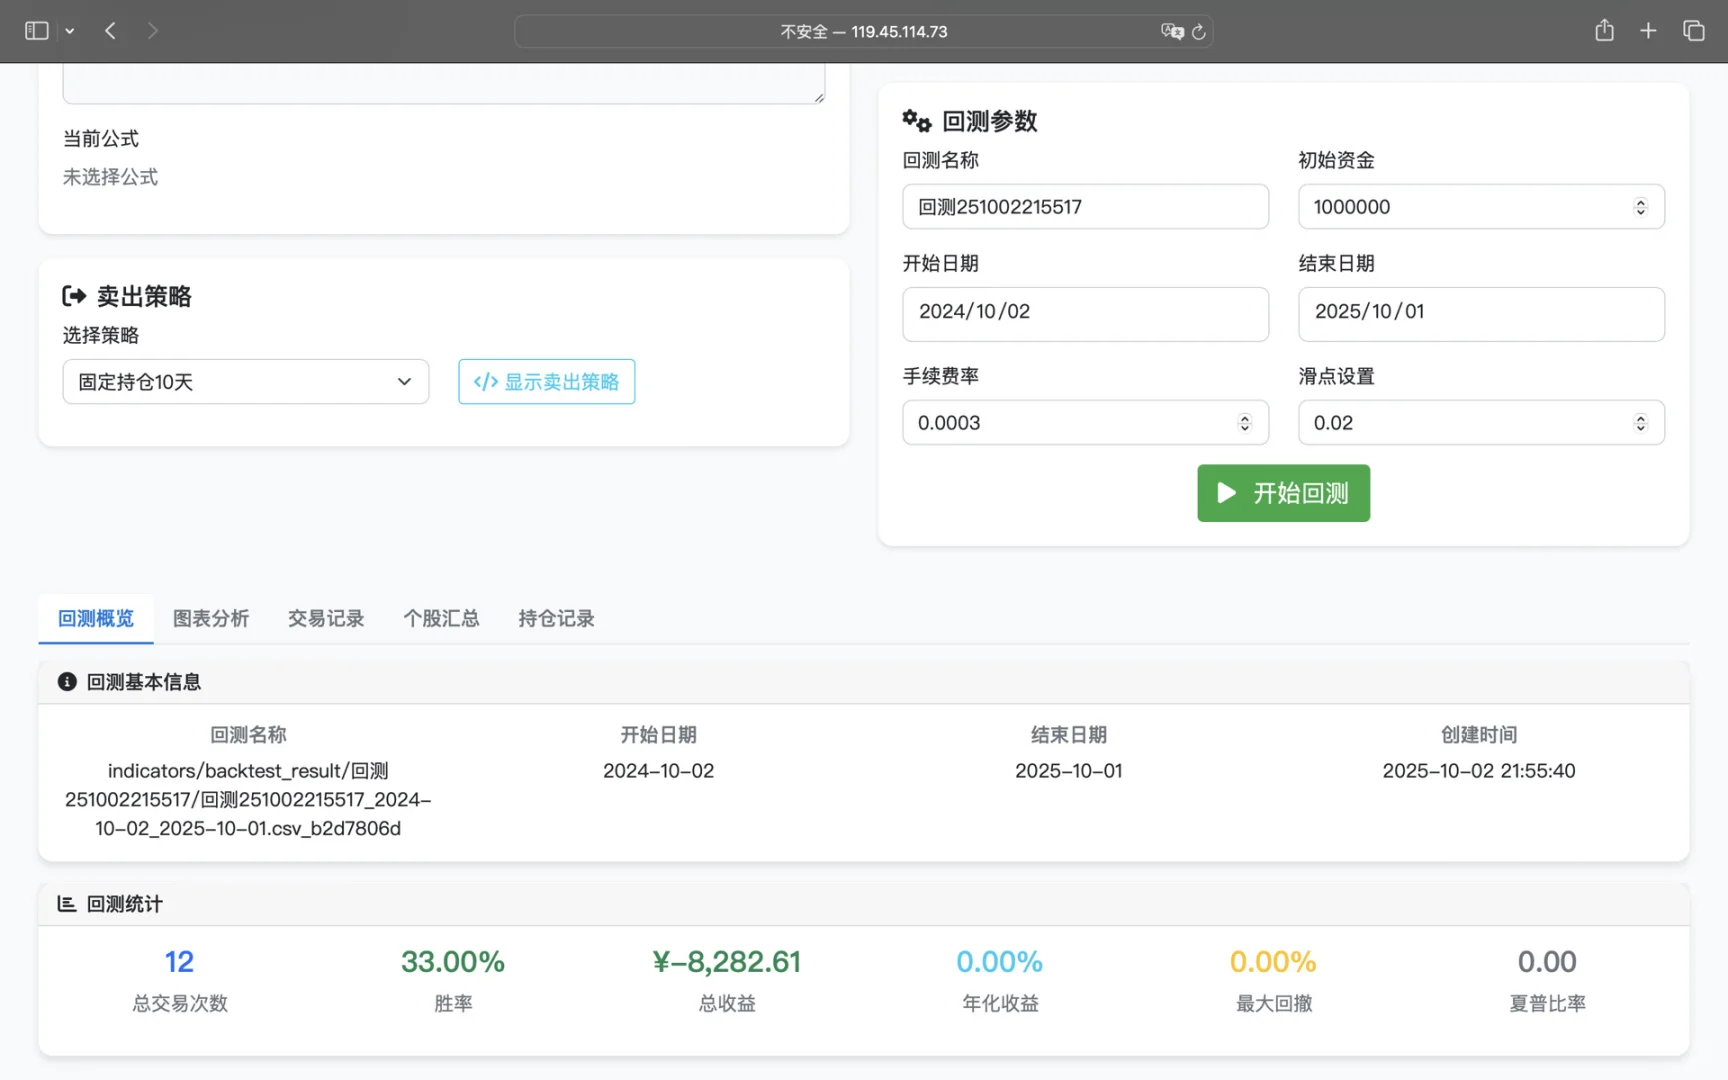This screenshot has width=1728, height=1080.
Task: Click the 显示卖出策略 button
Action: pyautogui.click(x=546, y=381)
